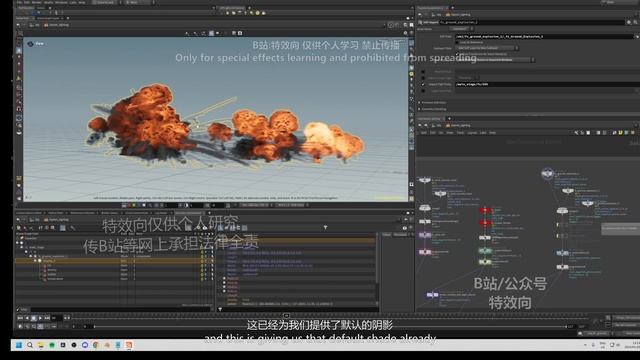
Task: Open the Windows Start menu
Action: point(19,345)
